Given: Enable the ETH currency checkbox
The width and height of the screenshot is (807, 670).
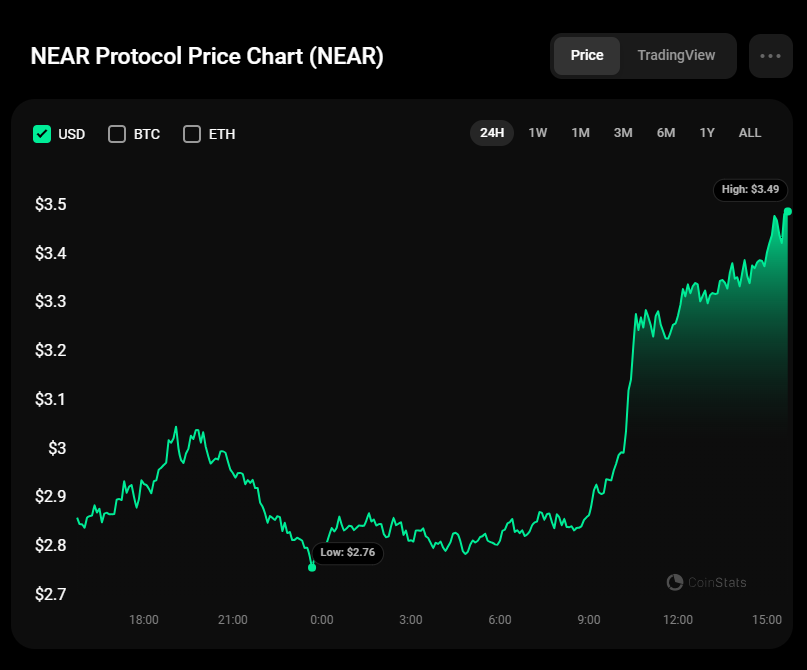Looking at the screenshot, I should pyautogui.click(x=192, y=134).
